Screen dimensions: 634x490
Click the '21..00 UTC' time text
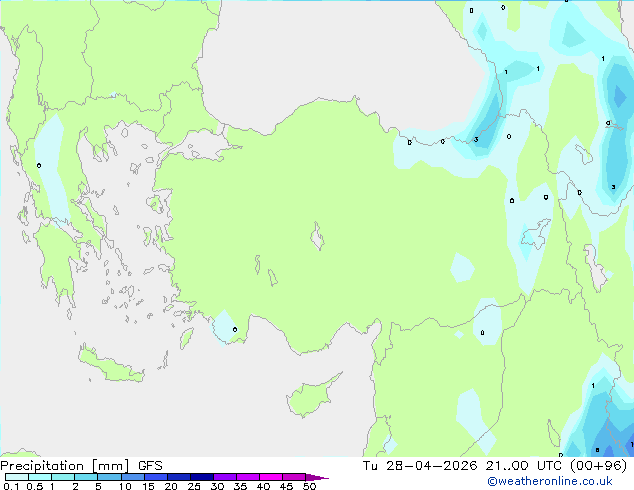pyautogui.click(x=526, y=466)
